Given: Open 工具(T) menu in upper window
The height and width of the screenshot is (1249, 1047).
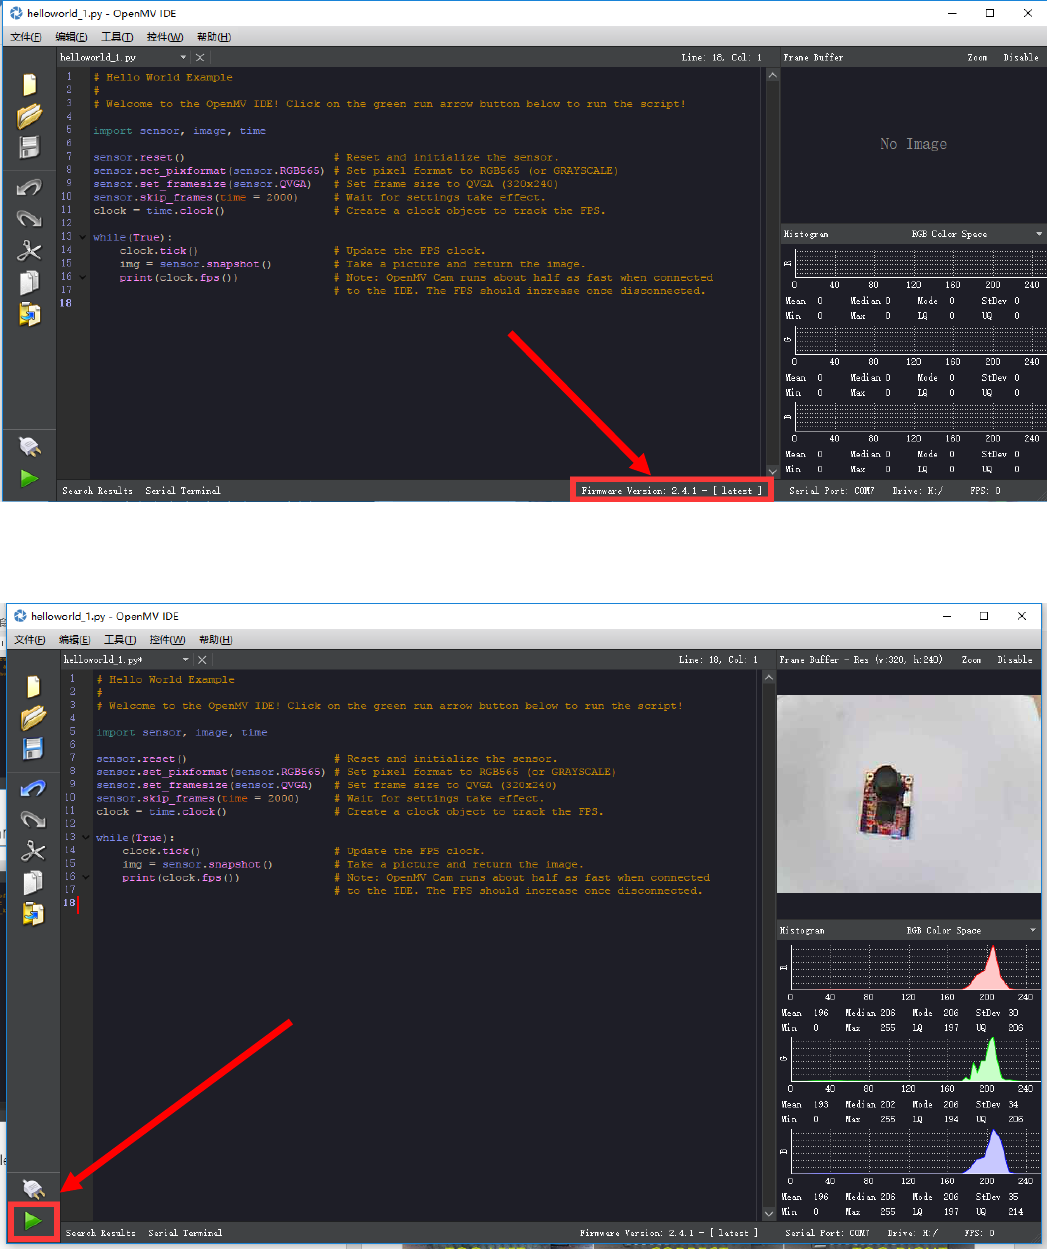Looking at the screenshot, I should [x=117, y=37].
